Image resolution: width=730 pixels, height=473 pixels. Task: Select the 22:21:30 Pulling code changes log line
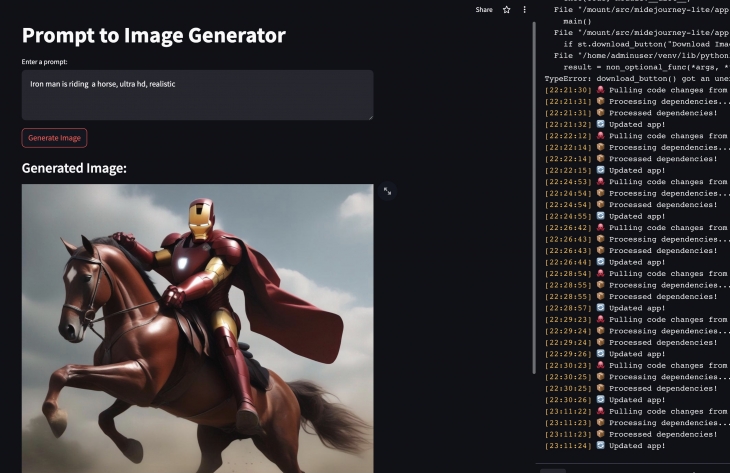pyautogui.click(x=637, y=90)
